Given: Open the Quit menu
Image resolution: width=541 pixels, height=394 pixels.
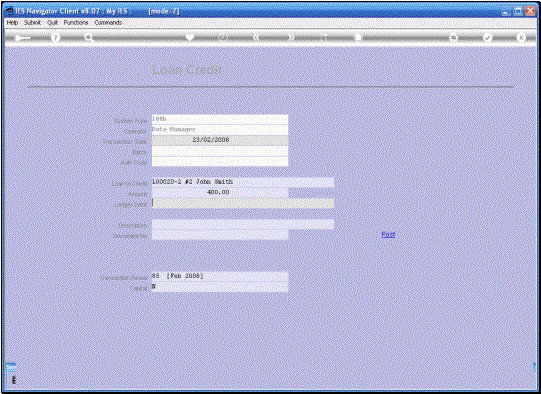Looking at the screenshot, I should [52, 22].
